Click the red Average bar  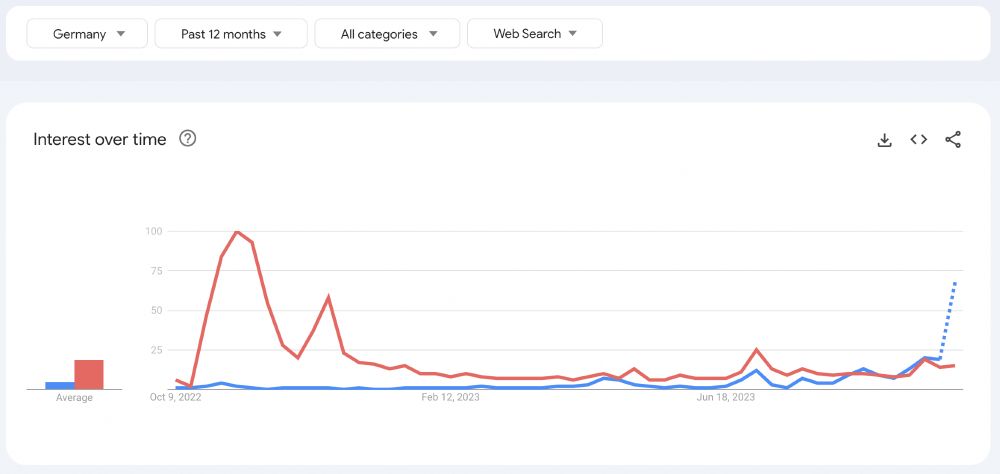point(89,374)
